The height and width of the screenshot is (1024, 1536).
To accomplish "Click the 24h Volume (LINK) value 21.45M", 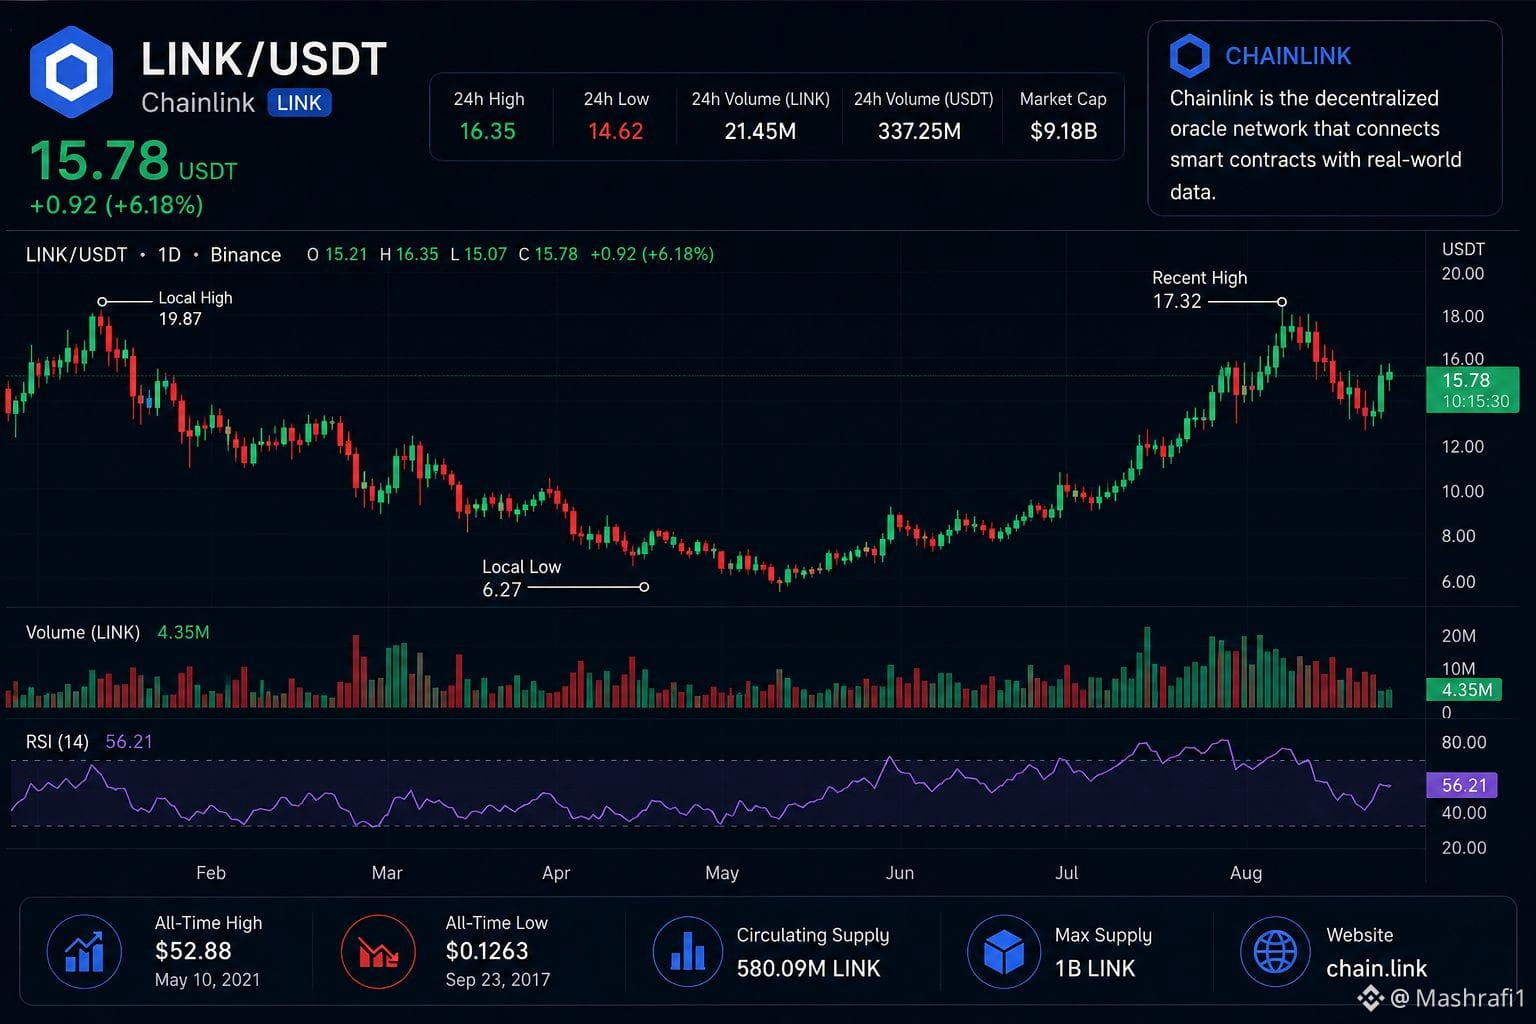I will coord(760,131).
